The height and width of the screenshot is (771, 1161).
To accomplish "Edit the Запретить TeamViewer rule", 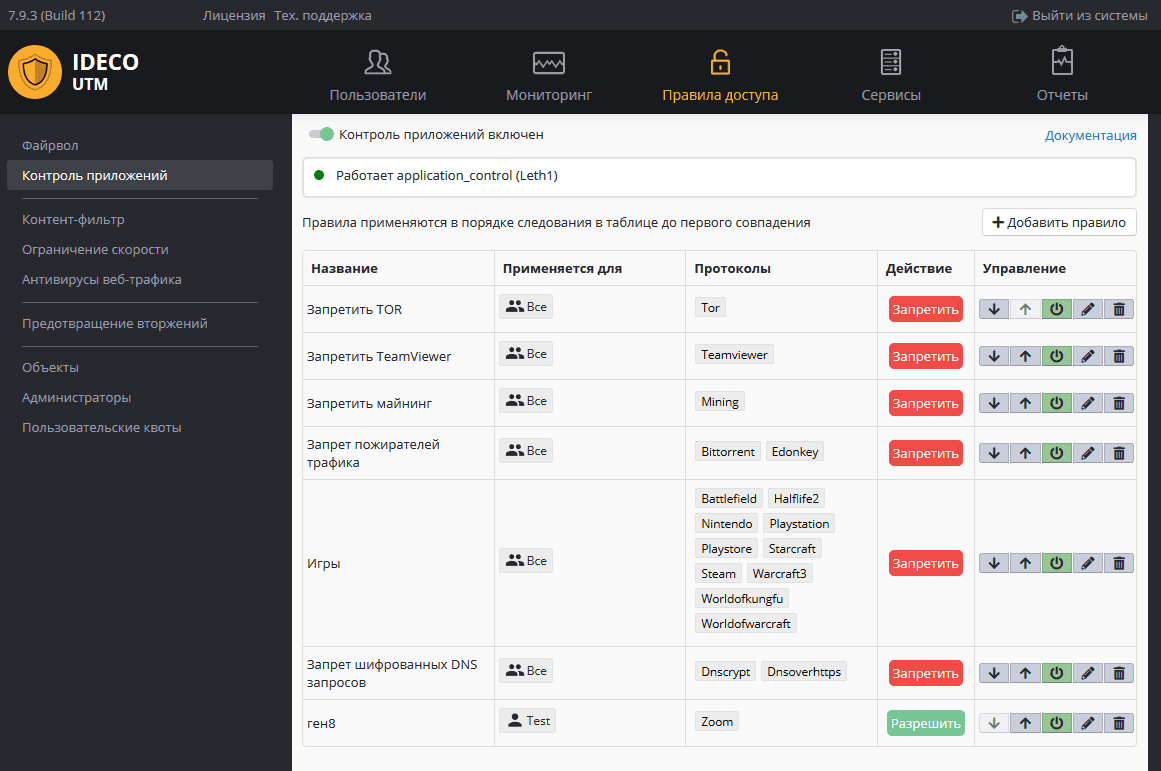I will 1088,356.
